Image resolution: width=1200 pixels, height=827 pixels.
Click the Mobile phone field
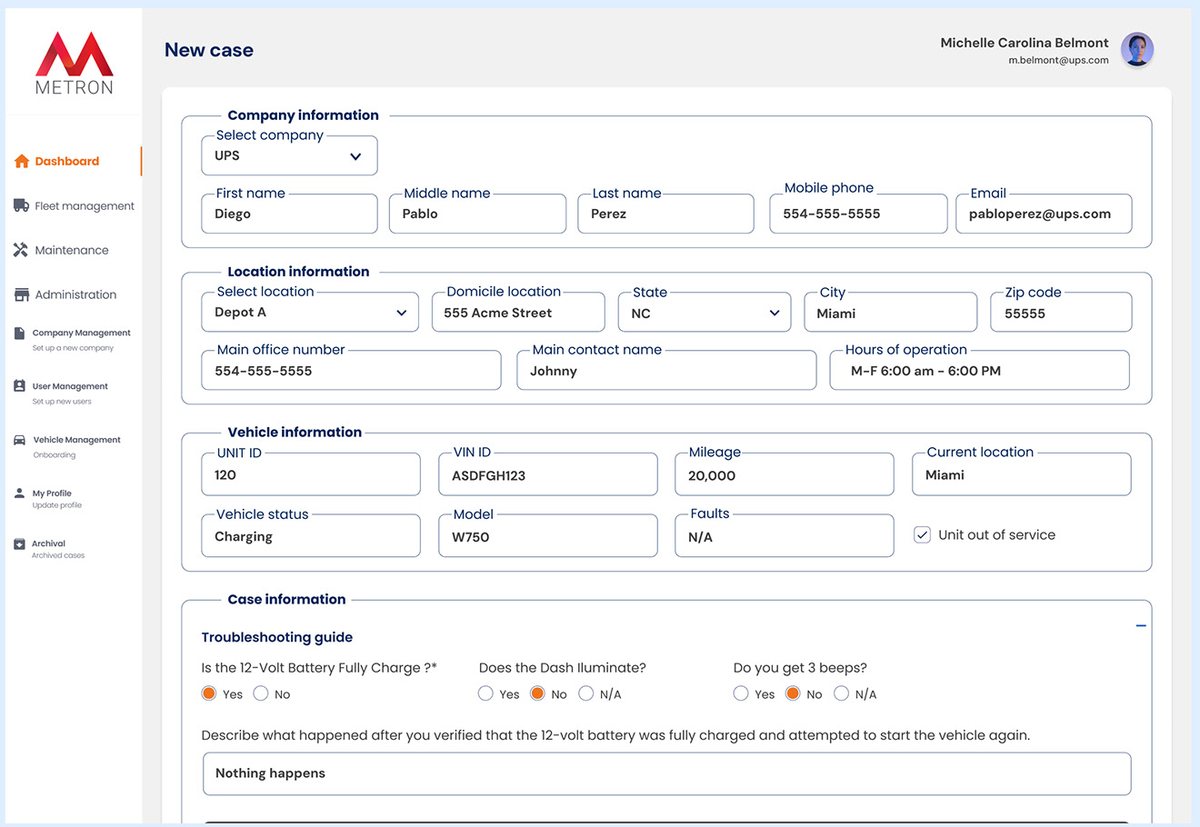point(858,214)
